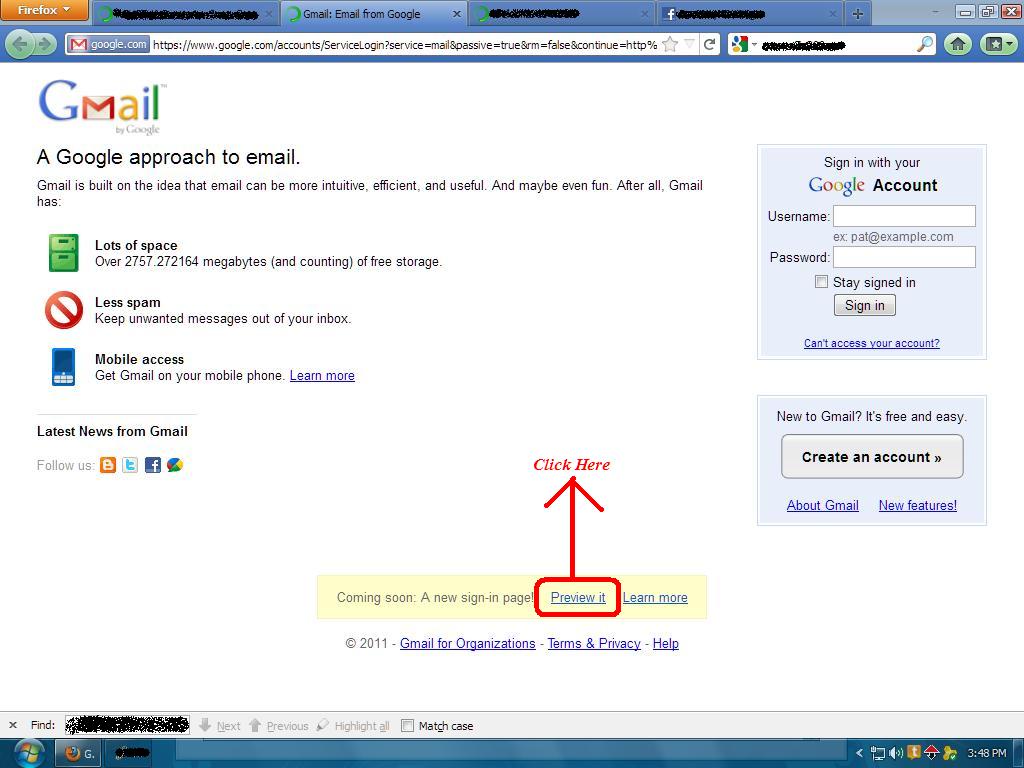The image size is (1024, 768).
Task: Click the green file cabinet storage icon
Action: [63, 253]
